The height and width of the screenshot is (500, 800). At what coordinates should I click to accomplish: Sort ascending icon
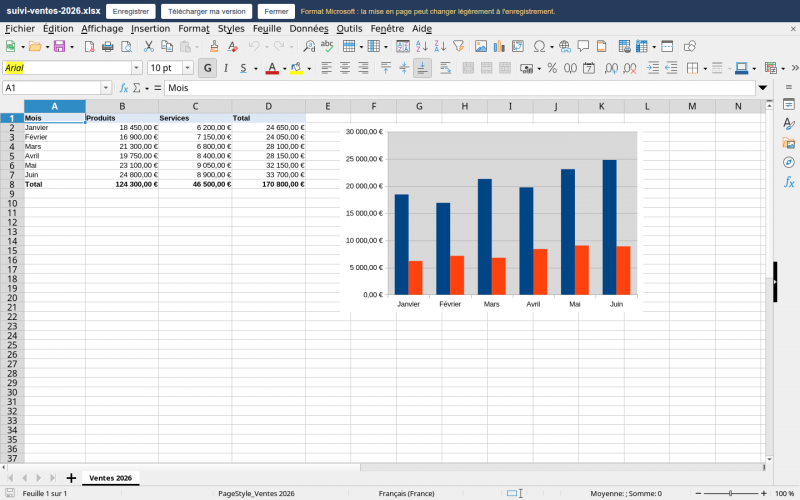(422, 46)
